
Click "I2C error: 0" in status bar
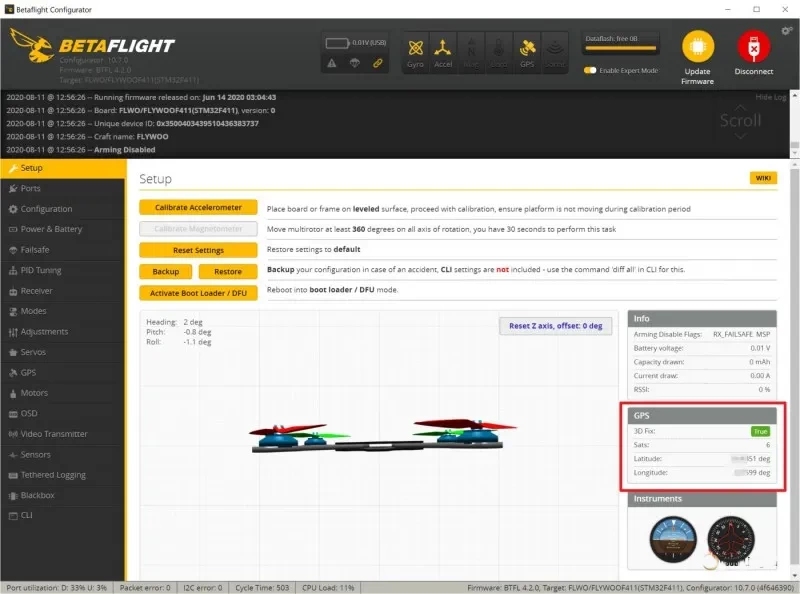click(203, 588)
